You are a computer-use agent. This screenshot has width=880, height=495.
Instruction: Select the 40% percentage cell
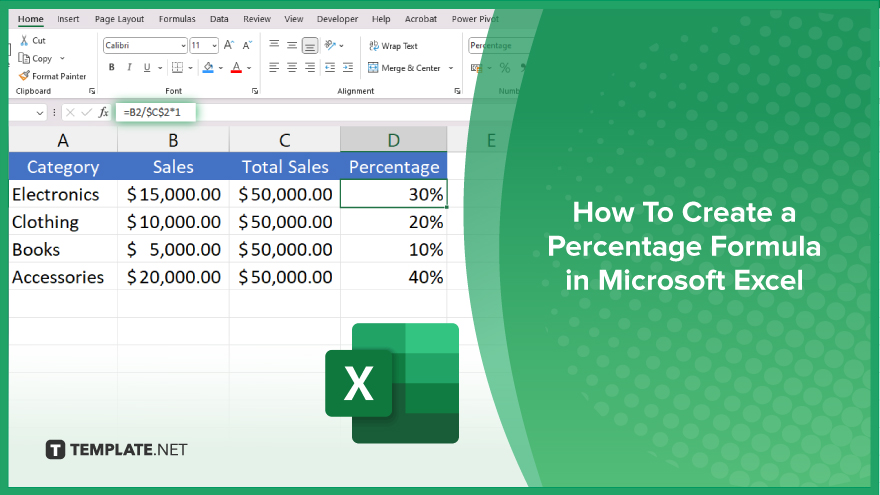pos(393,277)
